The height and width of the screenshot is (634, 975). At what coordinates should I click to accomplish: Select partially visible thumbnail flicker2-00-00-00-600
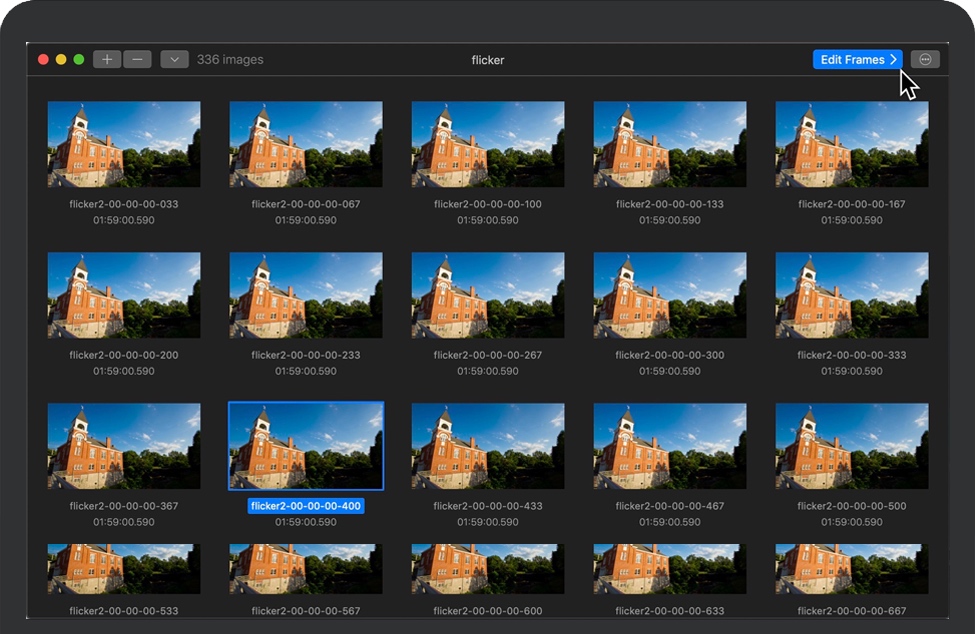click(488, 569)
